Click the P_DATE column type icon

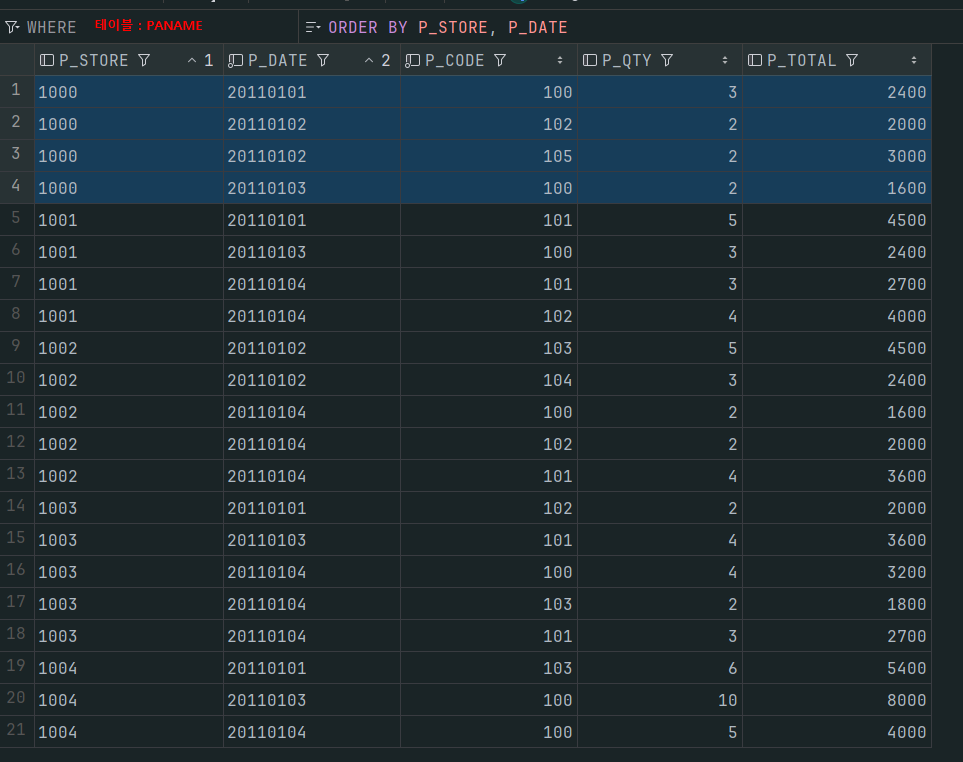235,60
